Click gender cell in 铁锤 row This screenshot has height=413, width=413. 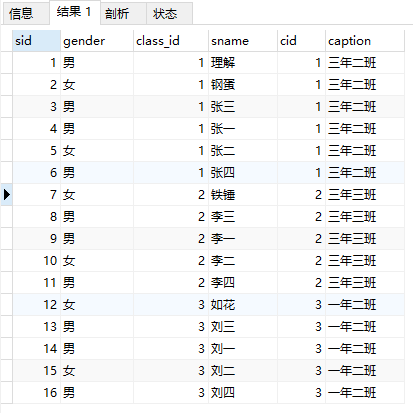(97, 194)
